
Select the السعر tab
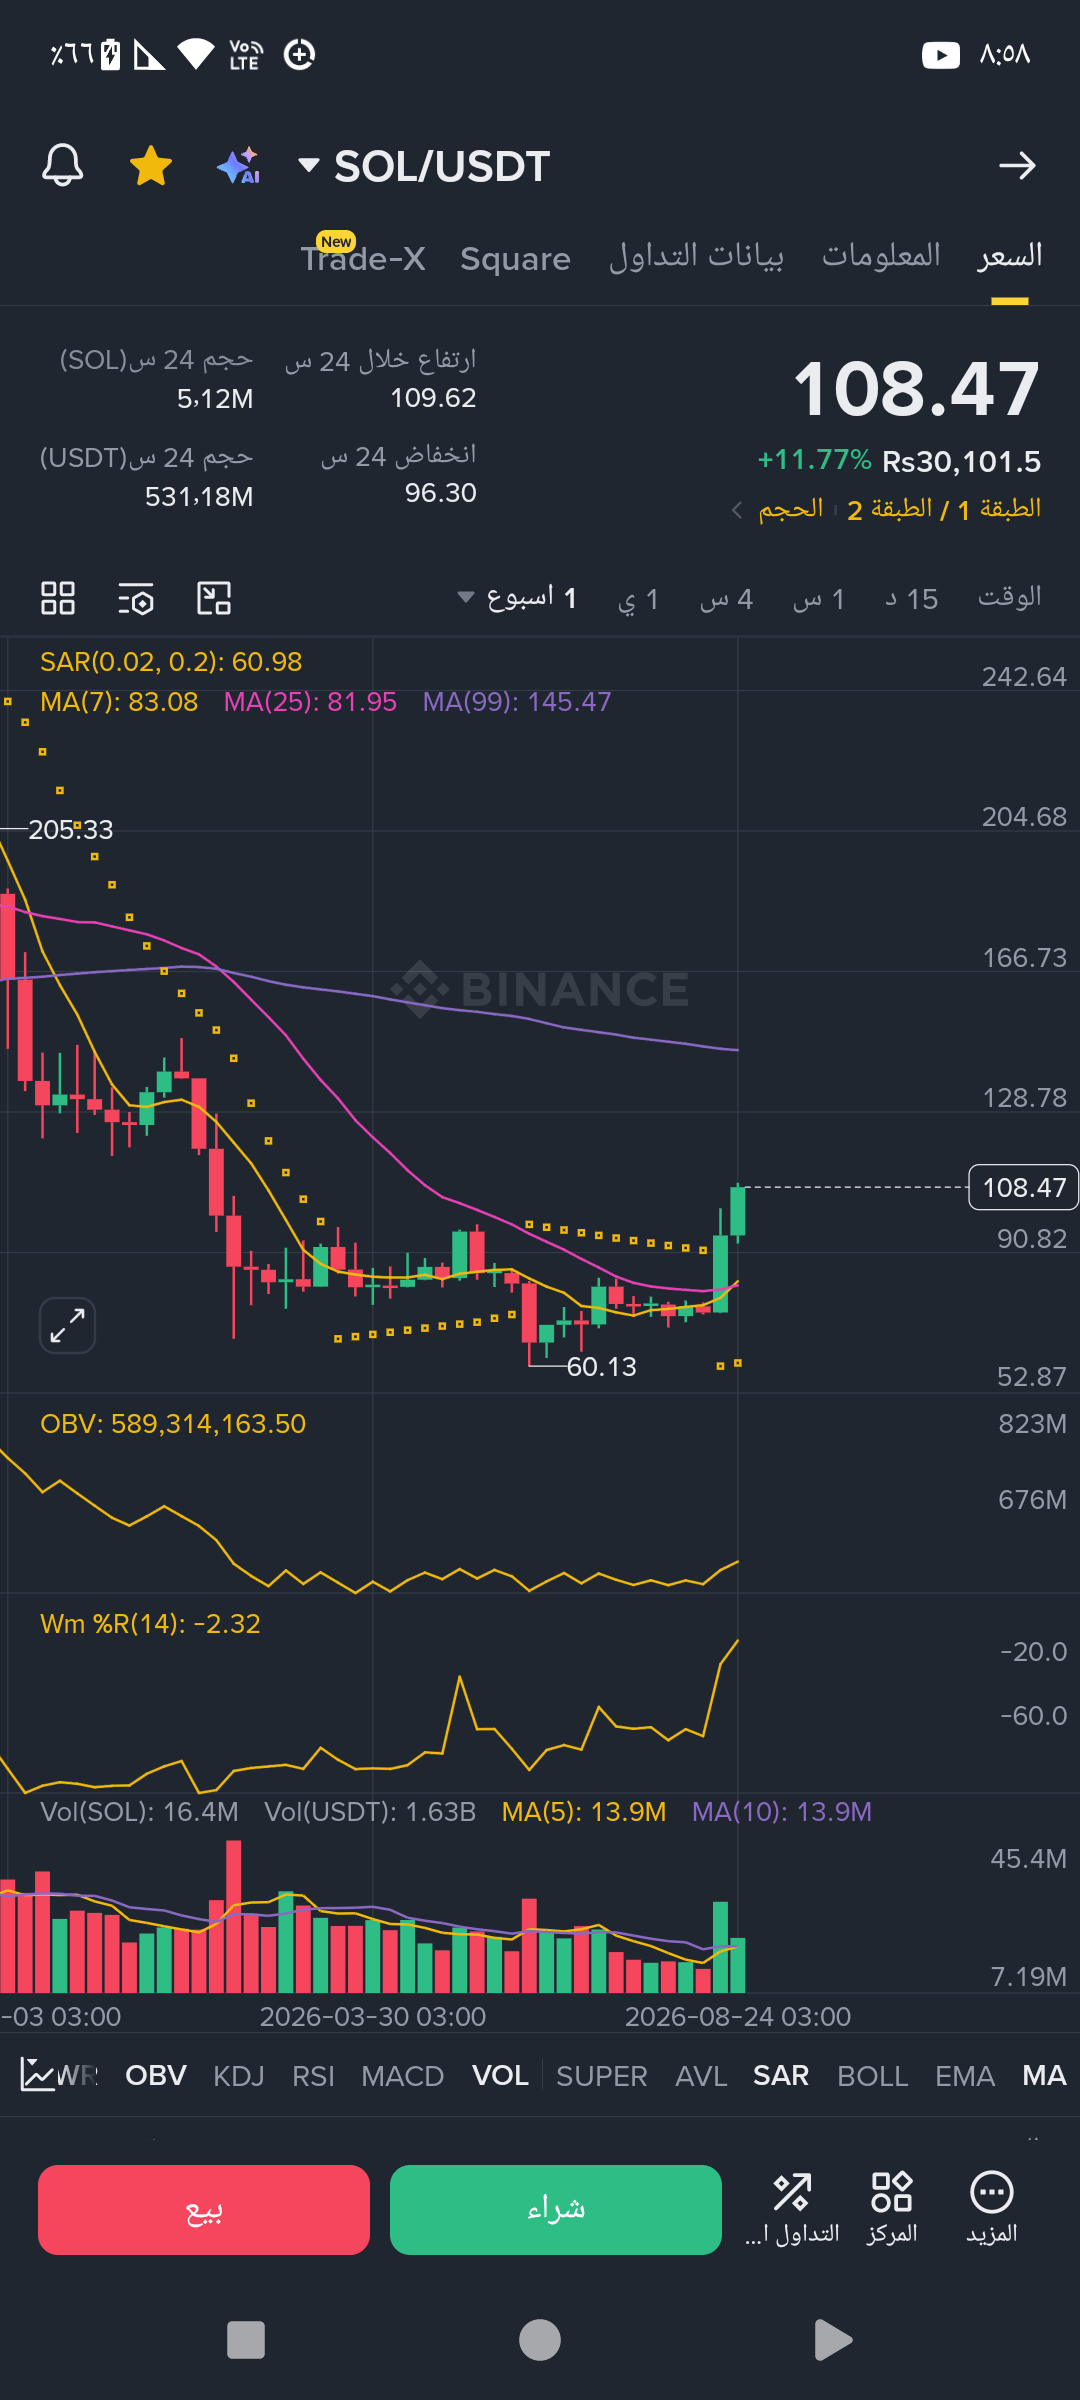click(x=1010, y=257)
